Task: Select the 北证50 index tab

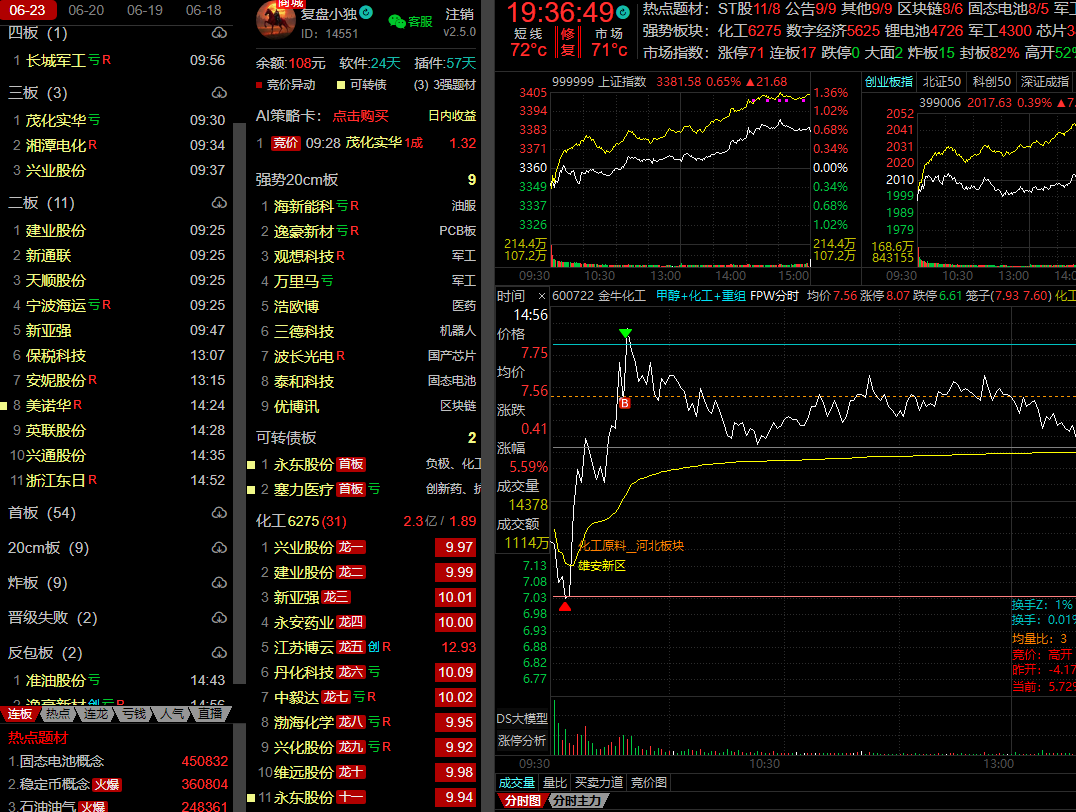Action: [942, 82]
